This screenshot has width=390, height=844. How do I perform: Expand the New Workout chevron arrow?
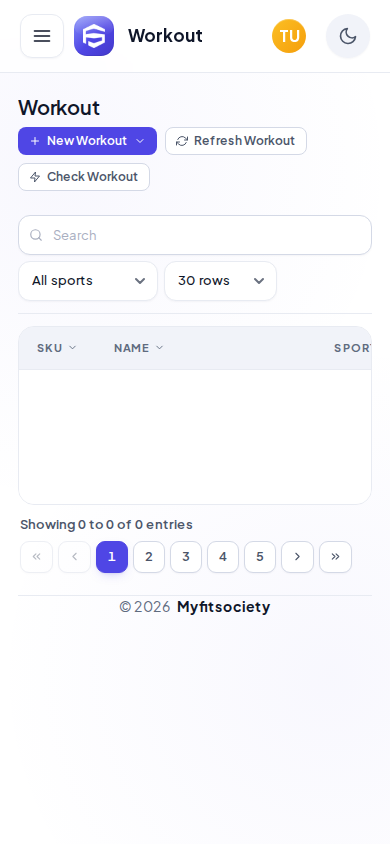tap(140, 141)
